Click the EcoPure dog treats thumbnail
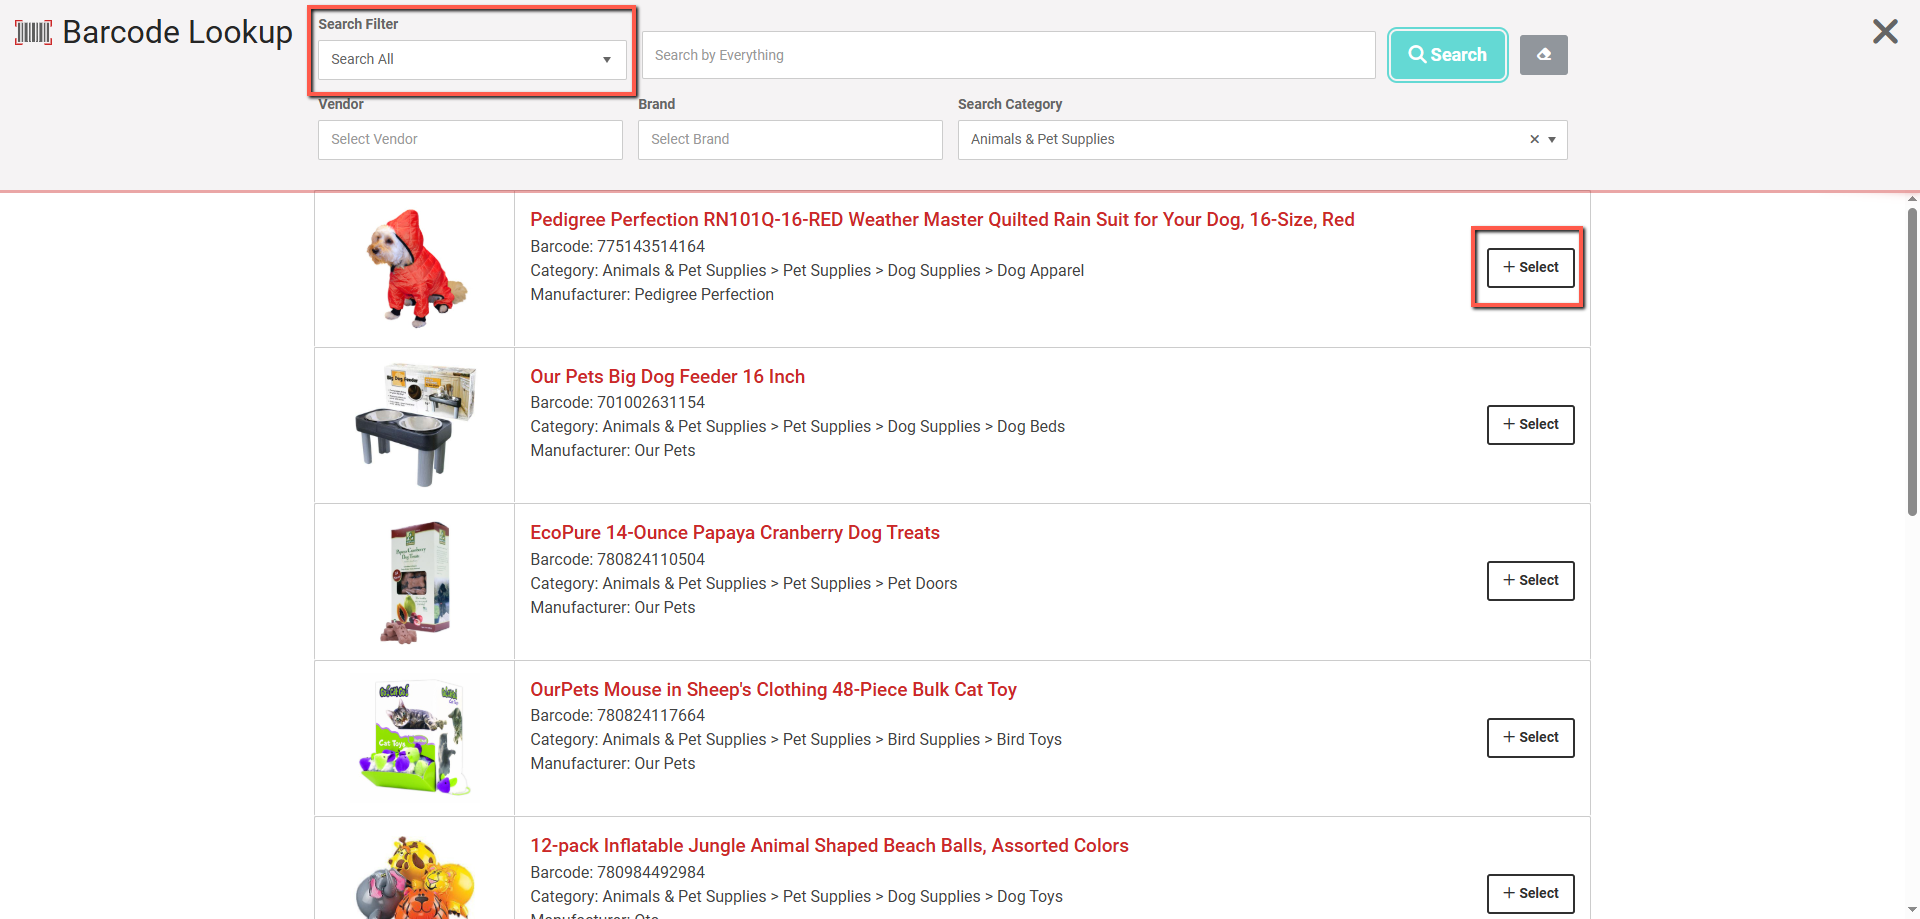The width and height of the screenshot is (1920, 919). coord(415,582)
